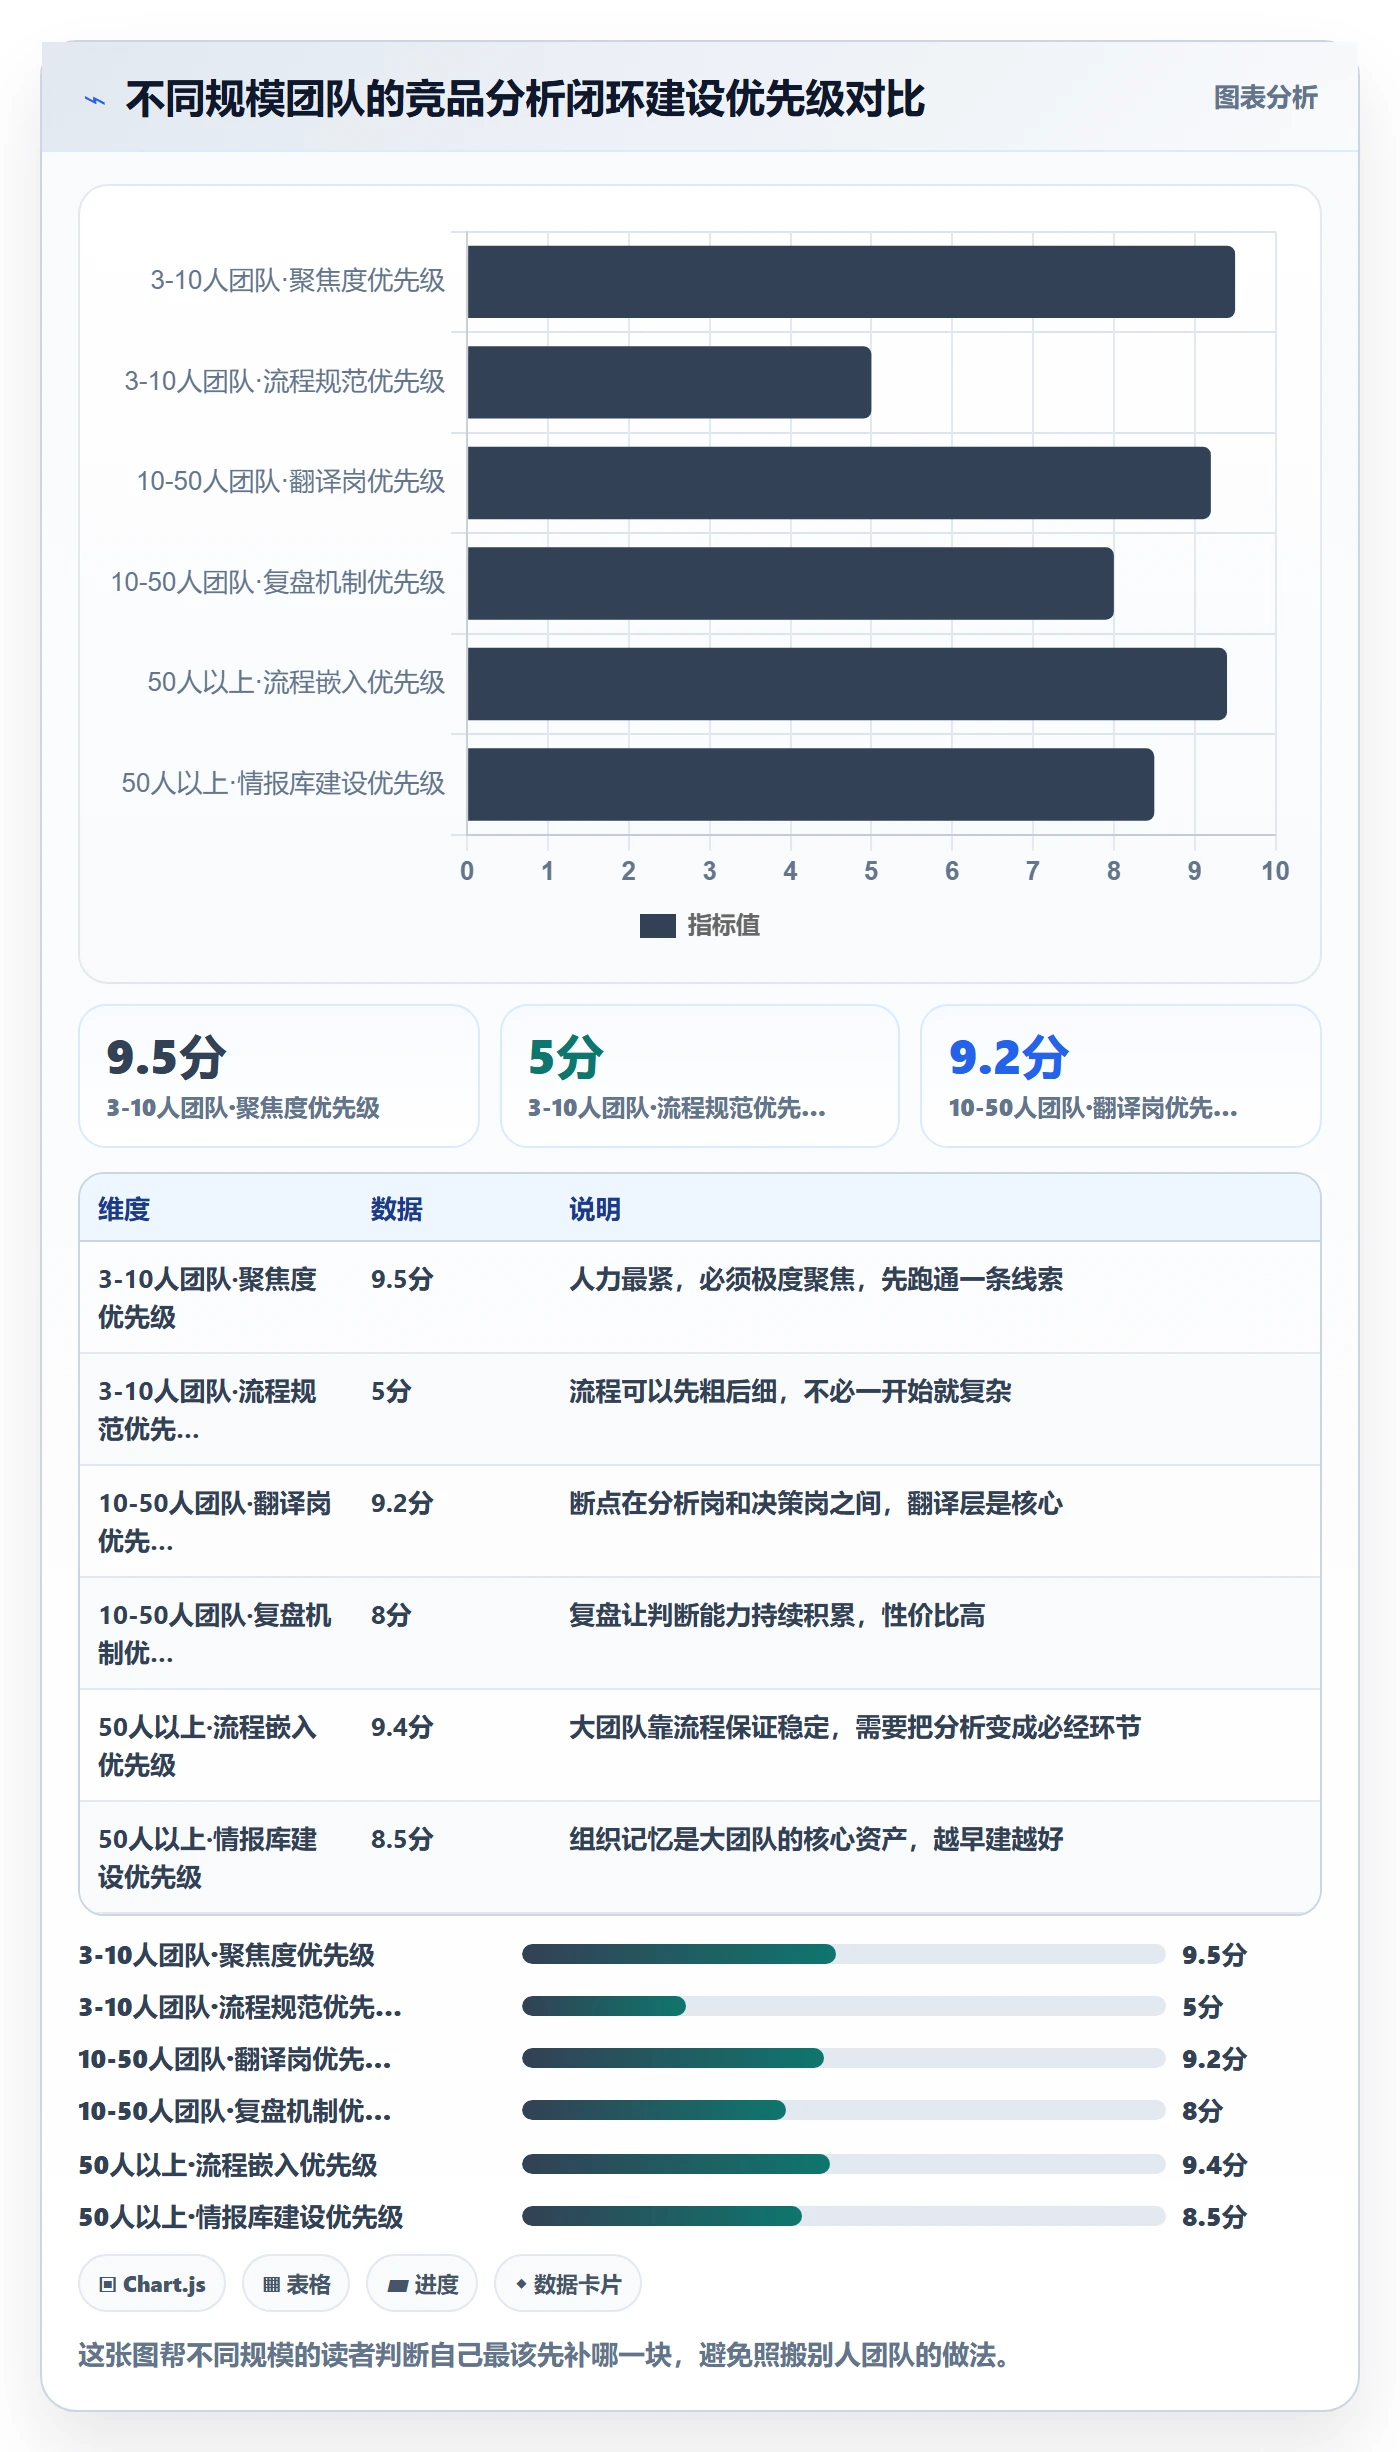Screen dimensions: 1400x2452
Task: Click the 说明 column header
Action: [595, 1209]
